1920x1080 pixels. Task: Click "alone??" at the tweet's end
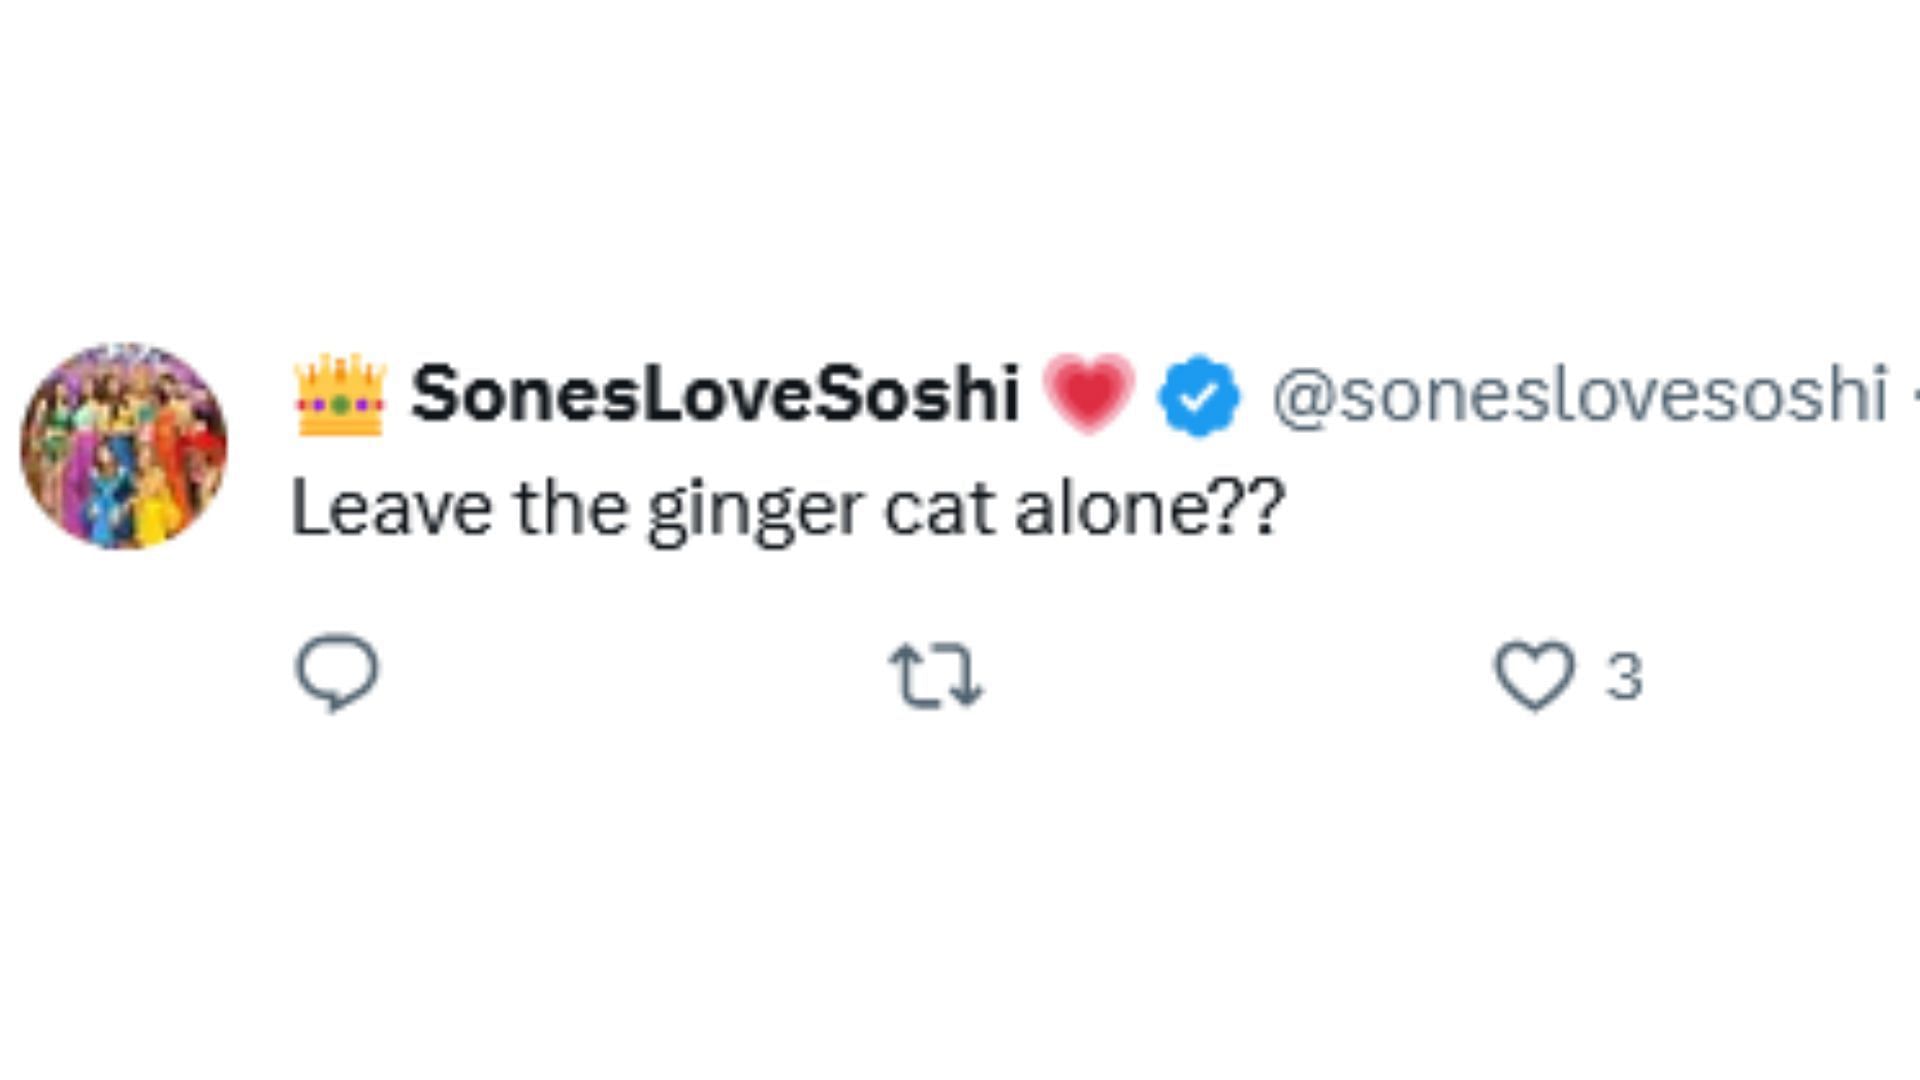click(1149, 509)
